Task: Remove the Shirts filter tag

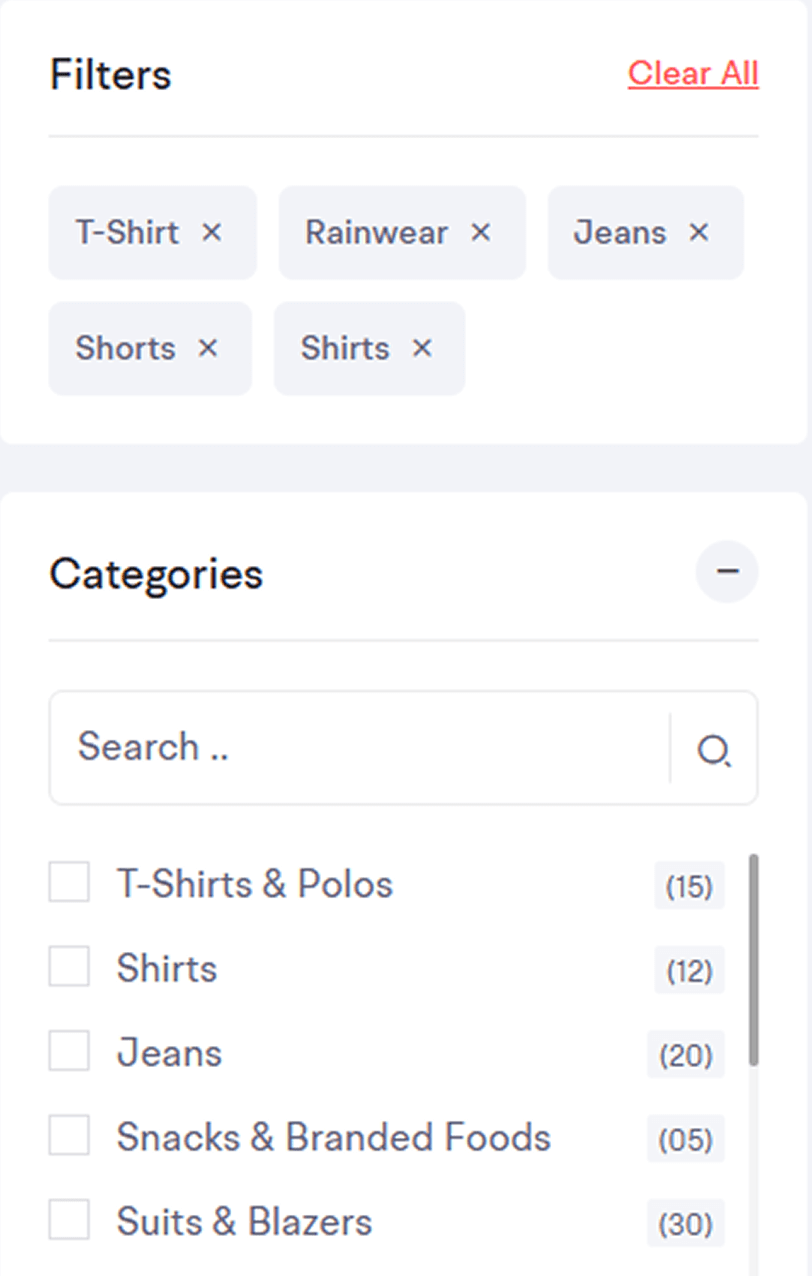Action: (x=423, y=348)
